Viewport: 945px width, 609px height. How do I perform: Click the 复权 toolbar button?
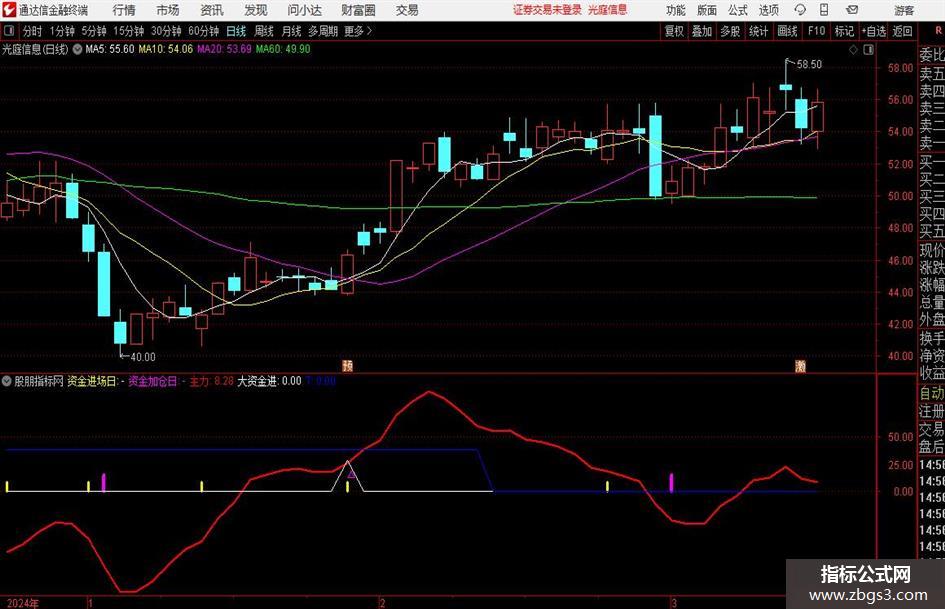(x=674, y=31)
